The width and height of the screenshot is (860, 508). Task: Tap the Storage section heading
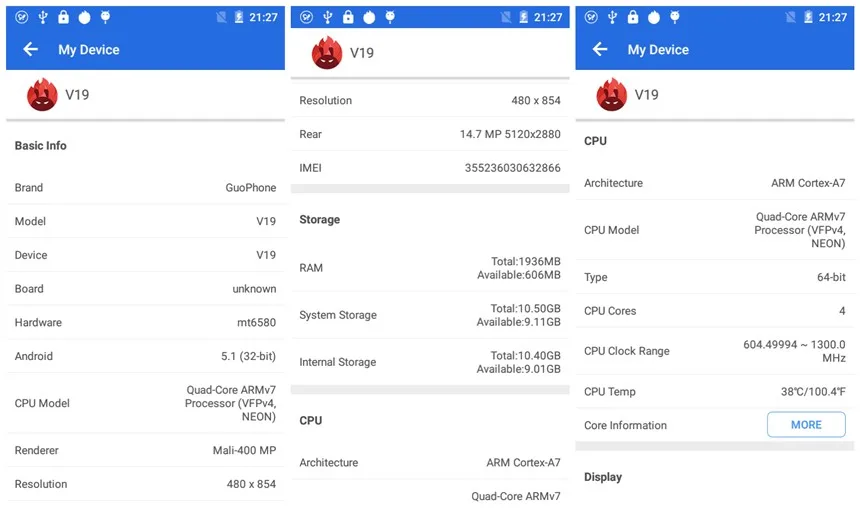click(x=320, y=219)
